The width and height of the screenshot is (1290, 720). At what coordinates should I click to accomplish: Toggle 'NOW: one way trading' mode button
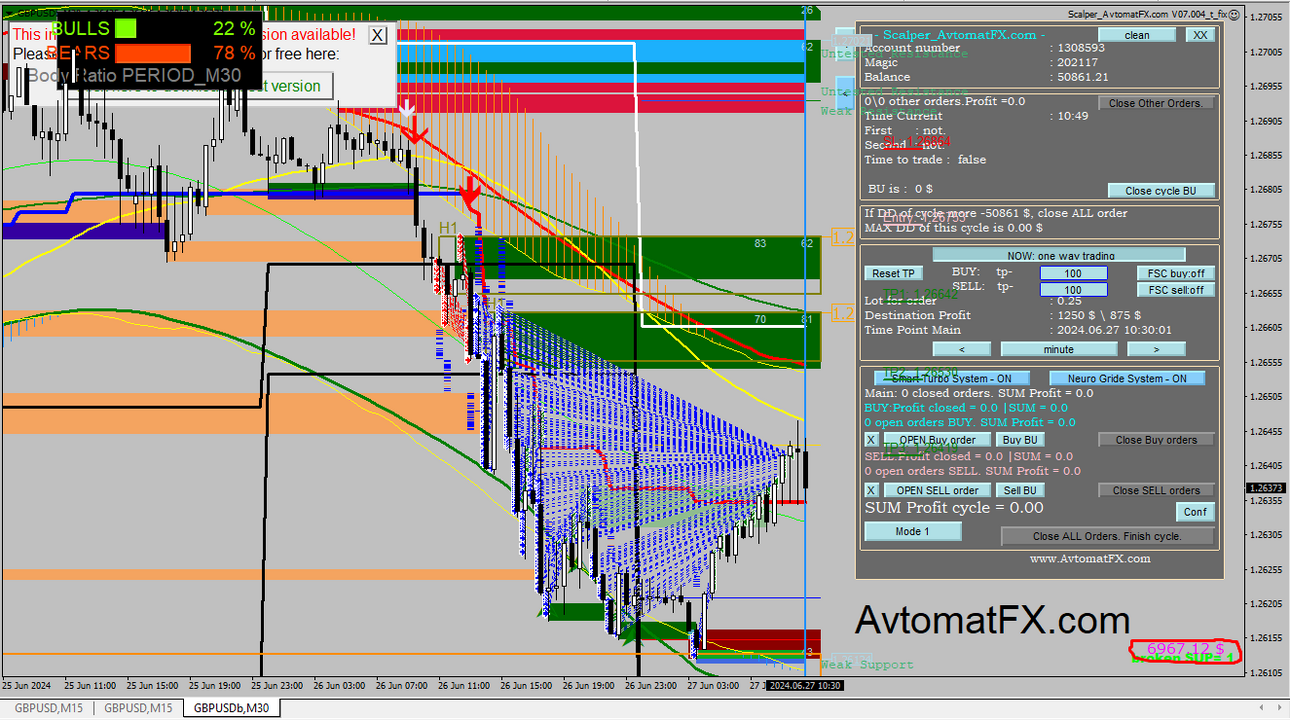pos(1059,255)
